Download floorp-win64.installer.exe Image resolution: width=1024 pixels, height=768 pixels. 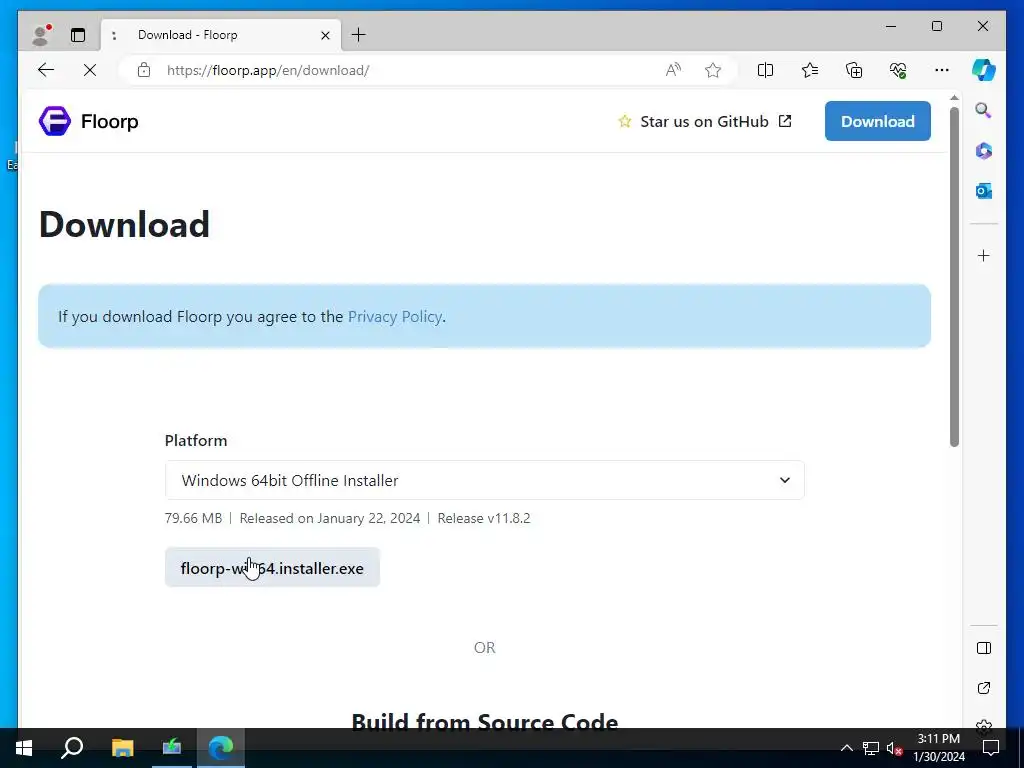(x=272, y=568)
